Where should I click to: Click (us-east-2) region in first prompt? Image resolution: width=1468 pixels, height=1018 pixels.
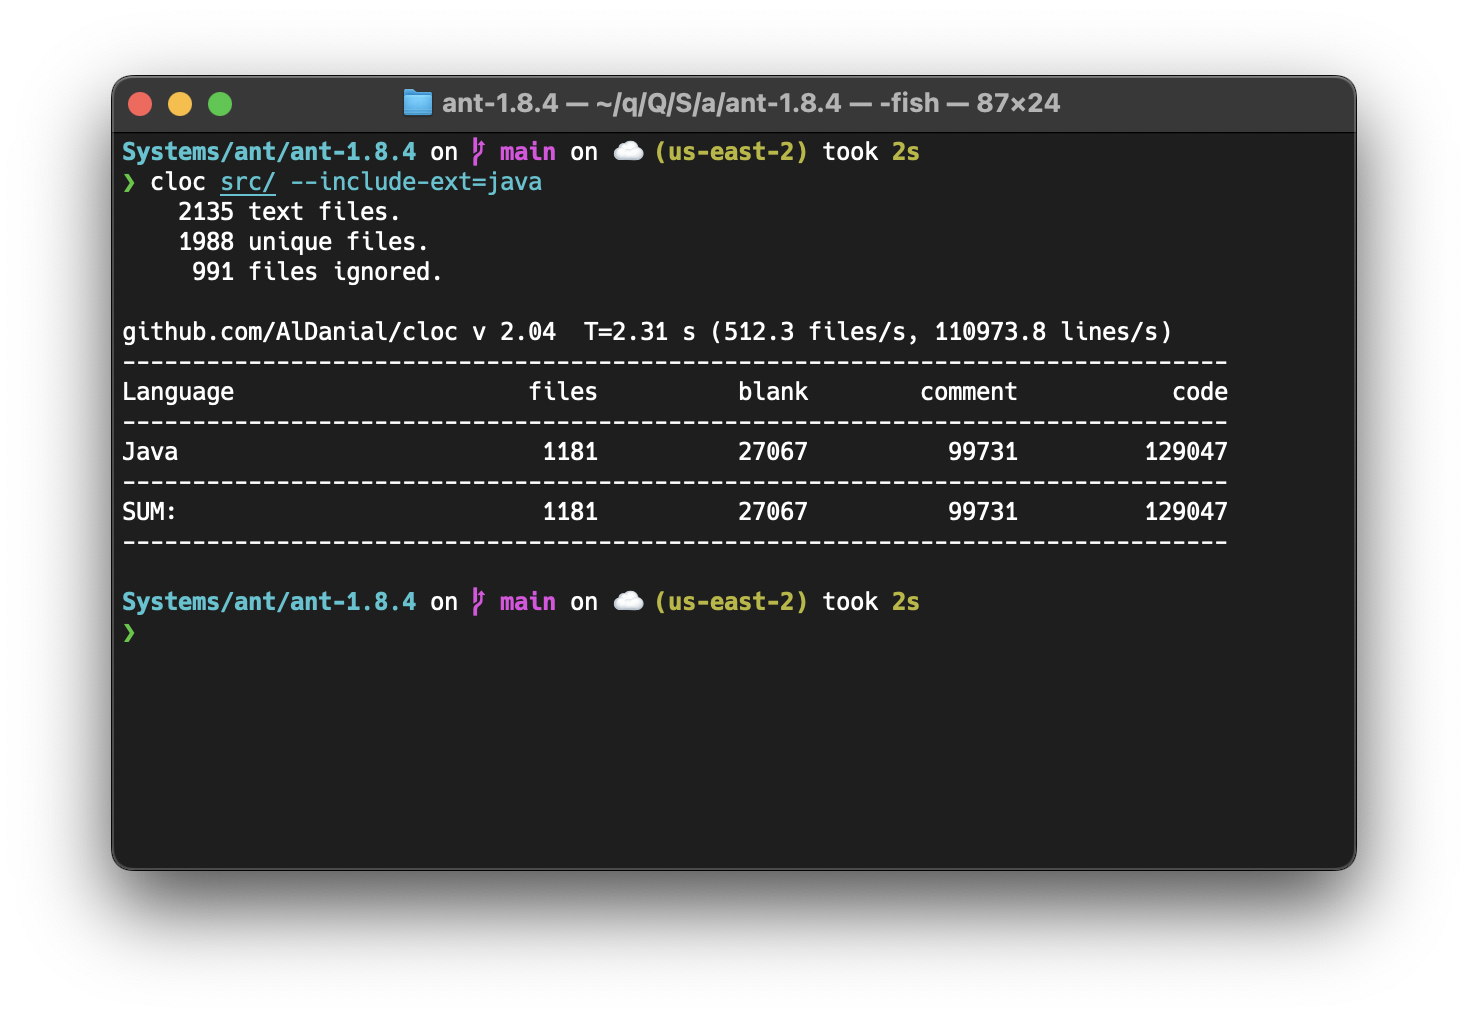pyautogui.click(x=731, y=152)
